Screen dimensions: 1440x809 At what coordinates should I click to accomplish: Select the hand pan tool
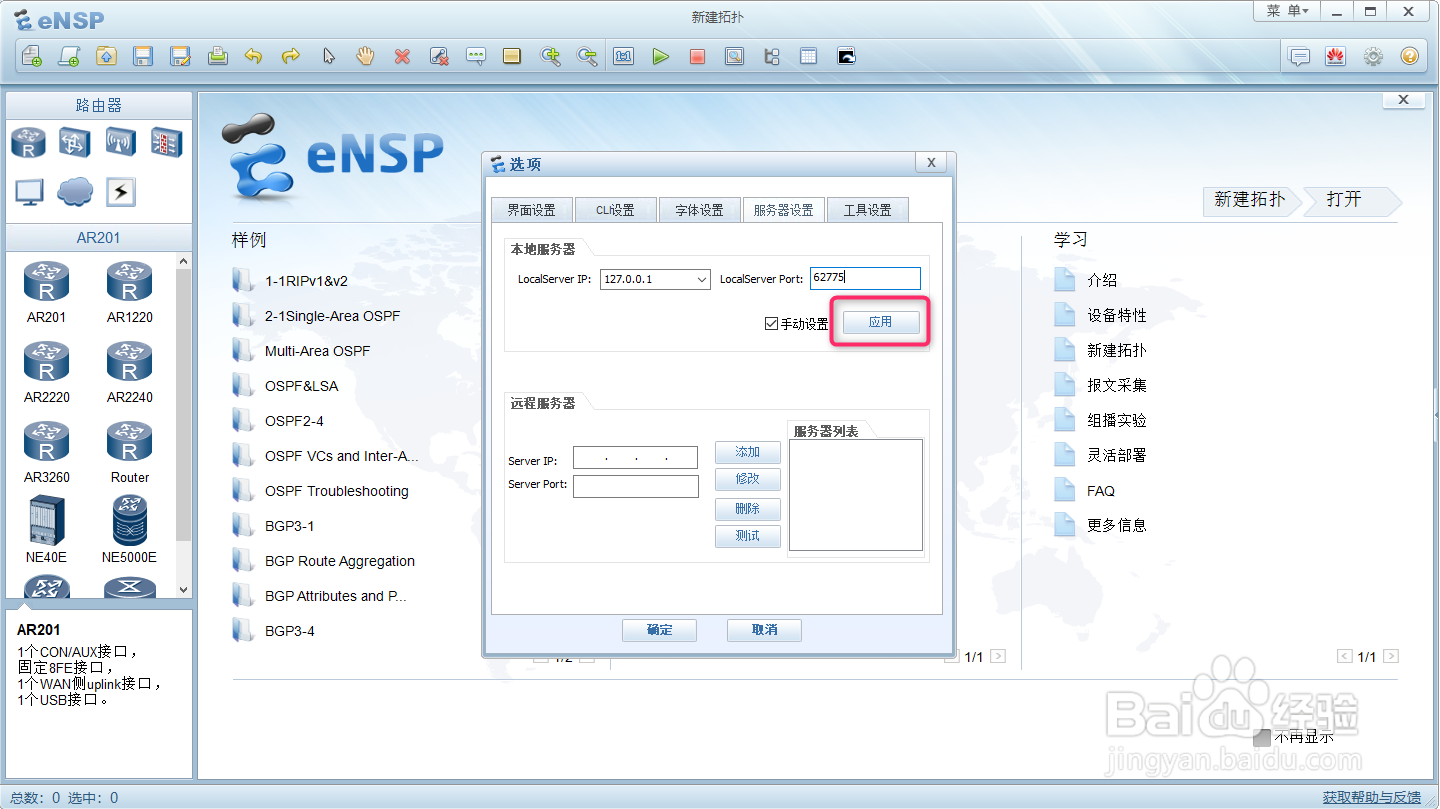[x=365, y=56]
